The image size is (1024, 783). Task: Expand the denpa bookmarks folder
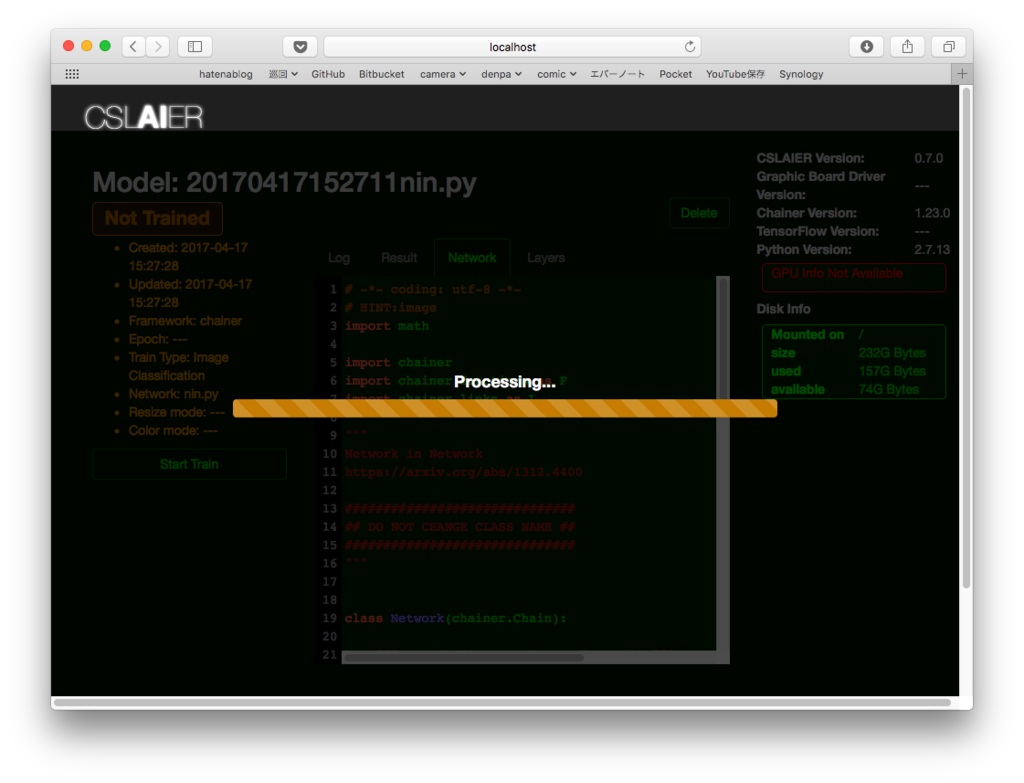[501, 74]
